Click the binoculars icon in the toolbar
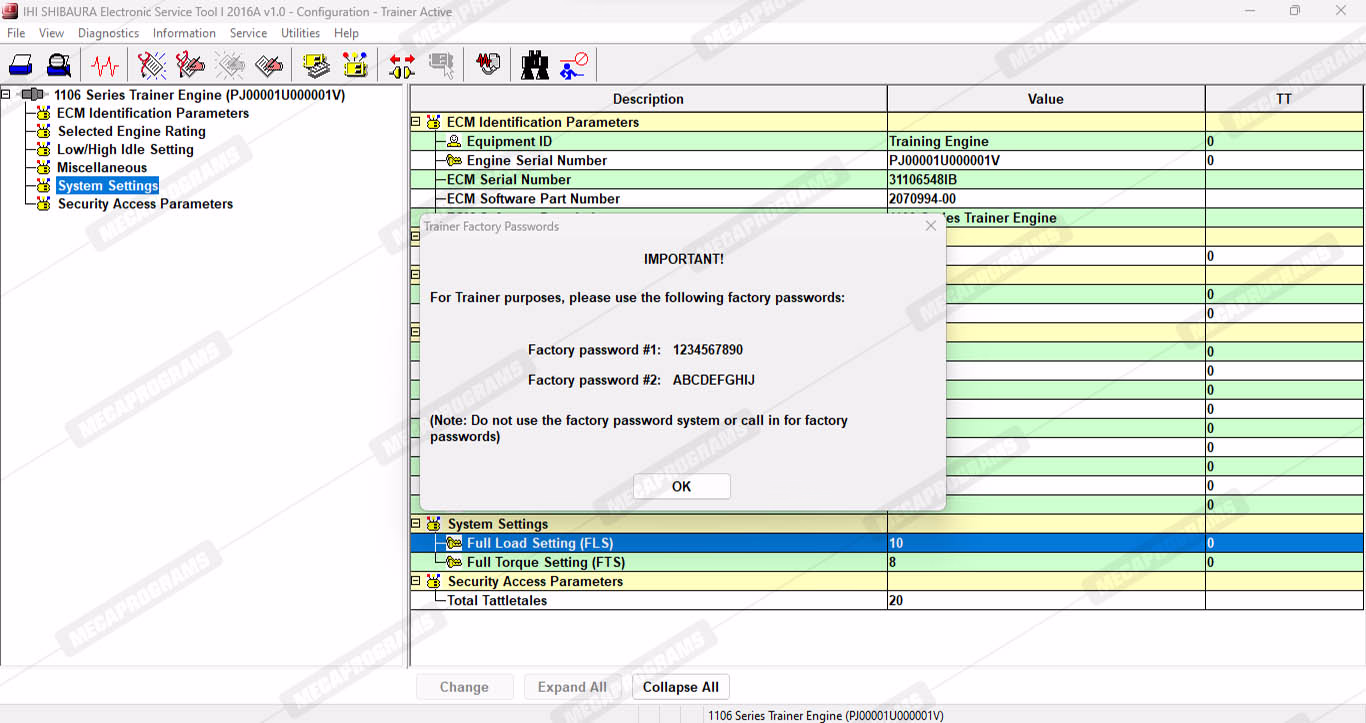1366x723 pixels. point(535,66)
